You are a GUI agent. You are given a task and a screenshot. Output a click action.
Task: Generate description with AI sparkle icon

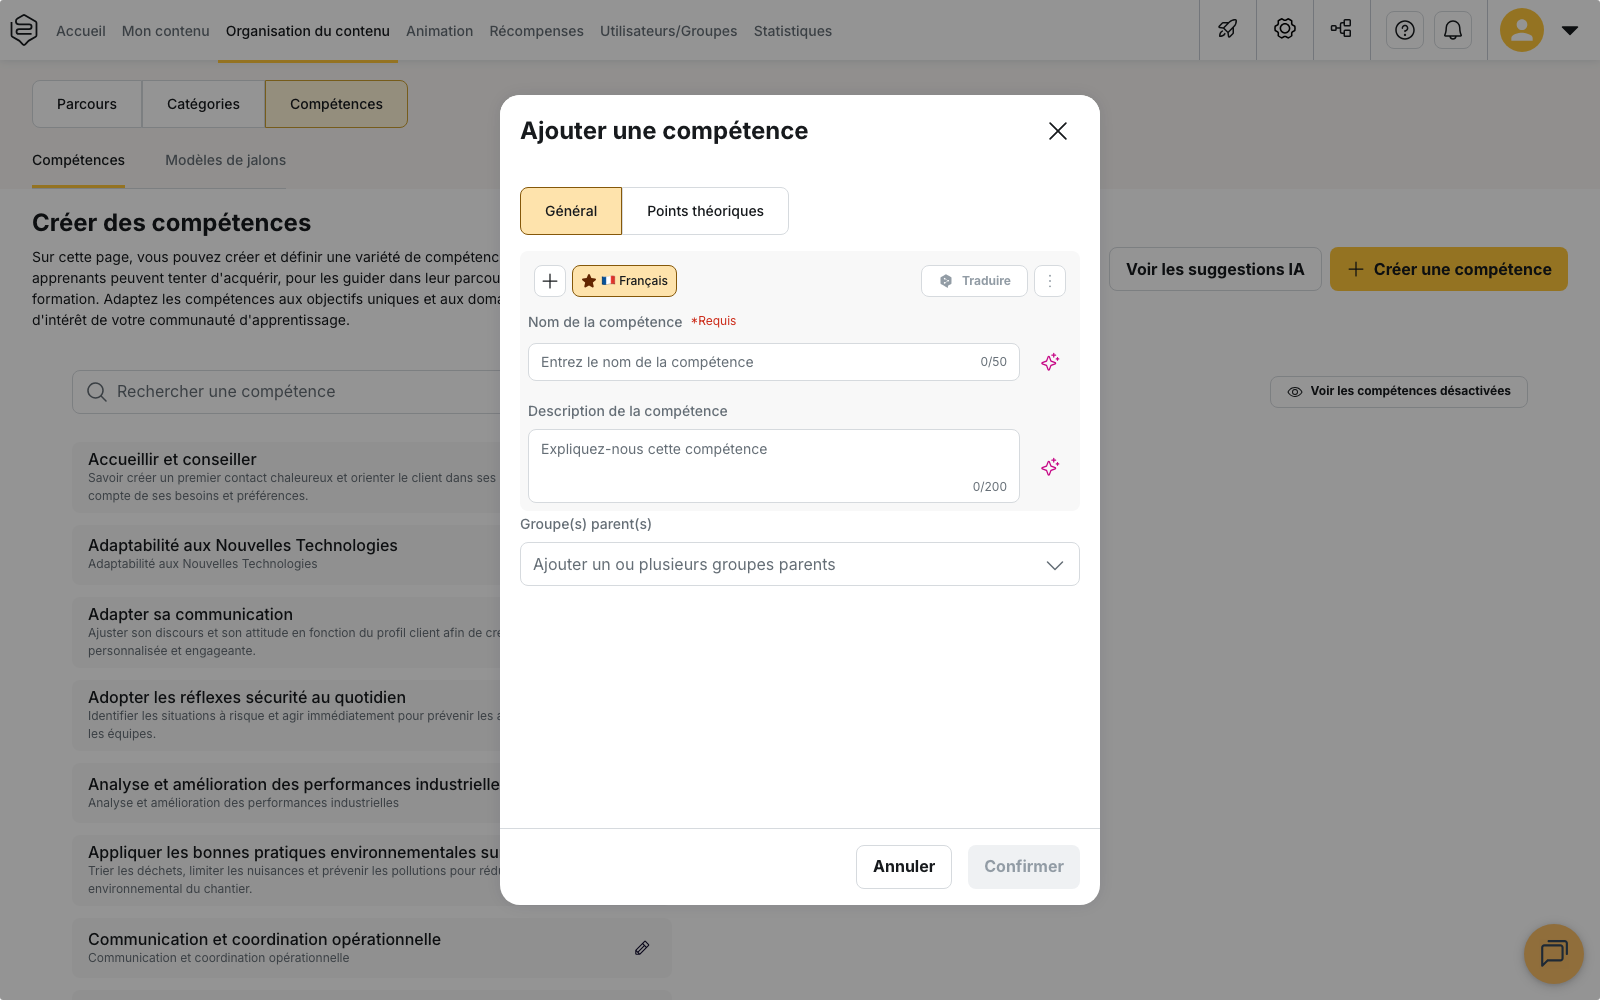pyautogui.click(x=1050, y=467)
